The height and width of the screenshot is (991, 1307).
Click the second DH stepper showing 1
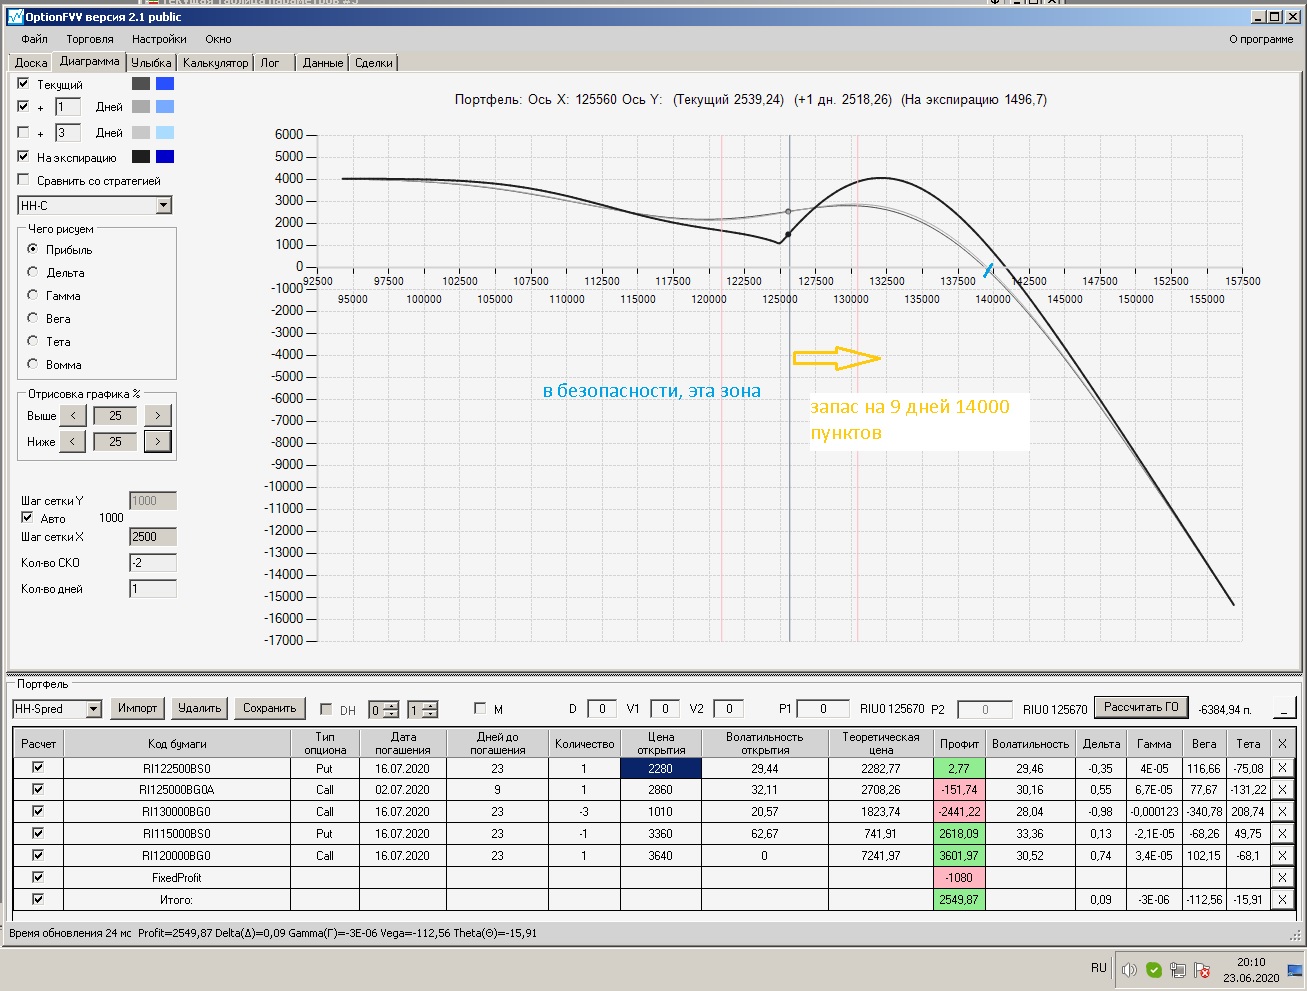422,710
